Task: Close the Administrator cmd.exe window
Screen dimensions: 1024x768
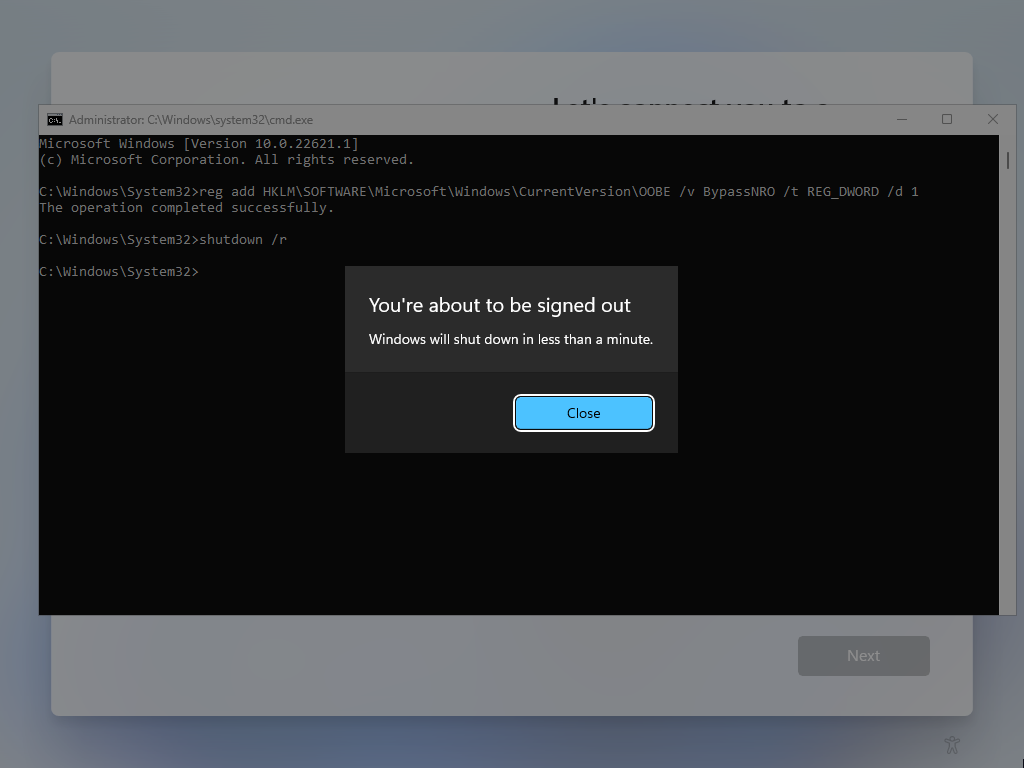Action: tap(993, 120)
